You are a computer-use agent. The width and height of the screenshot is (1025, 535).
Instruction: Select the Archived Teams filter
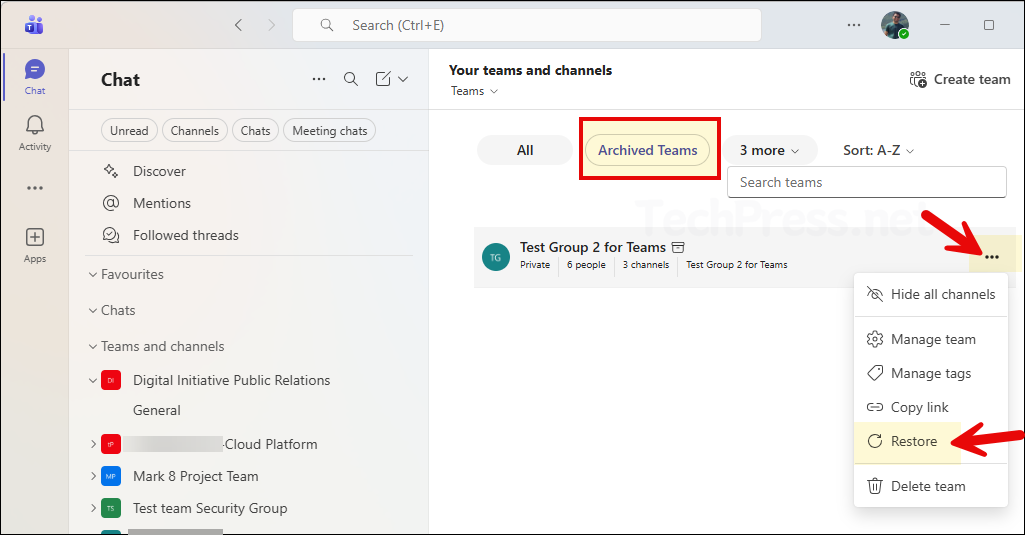point(648,150)
